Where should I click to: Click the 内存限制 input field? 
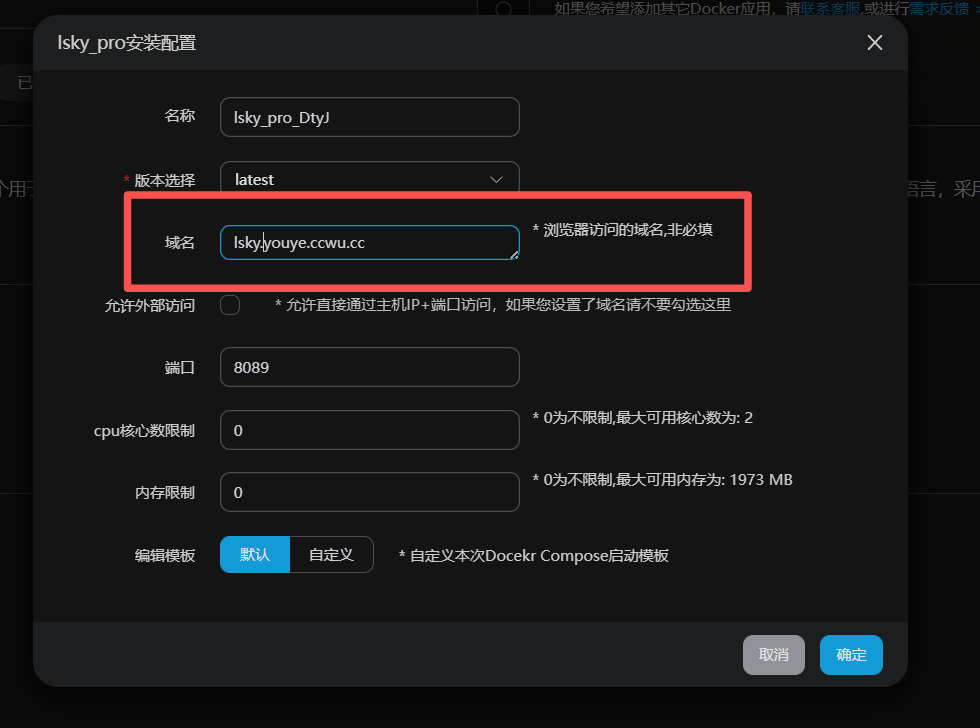[x=369, y=492]
